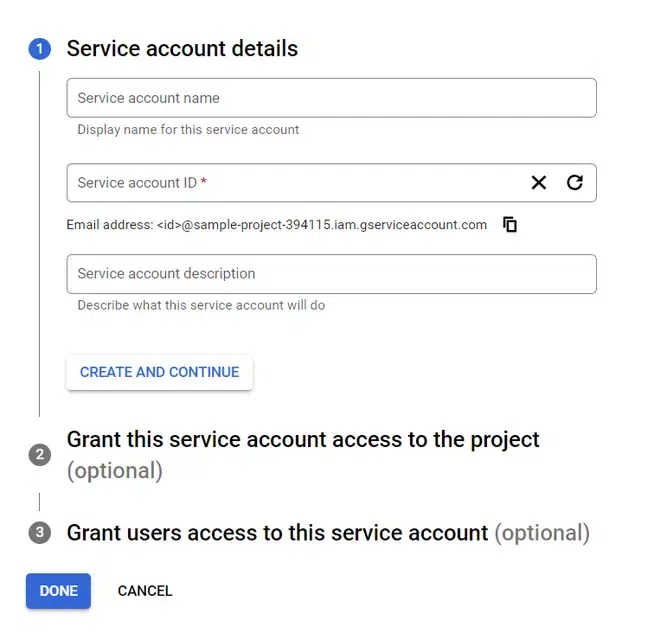Cancel service account creation

point(145,591)
